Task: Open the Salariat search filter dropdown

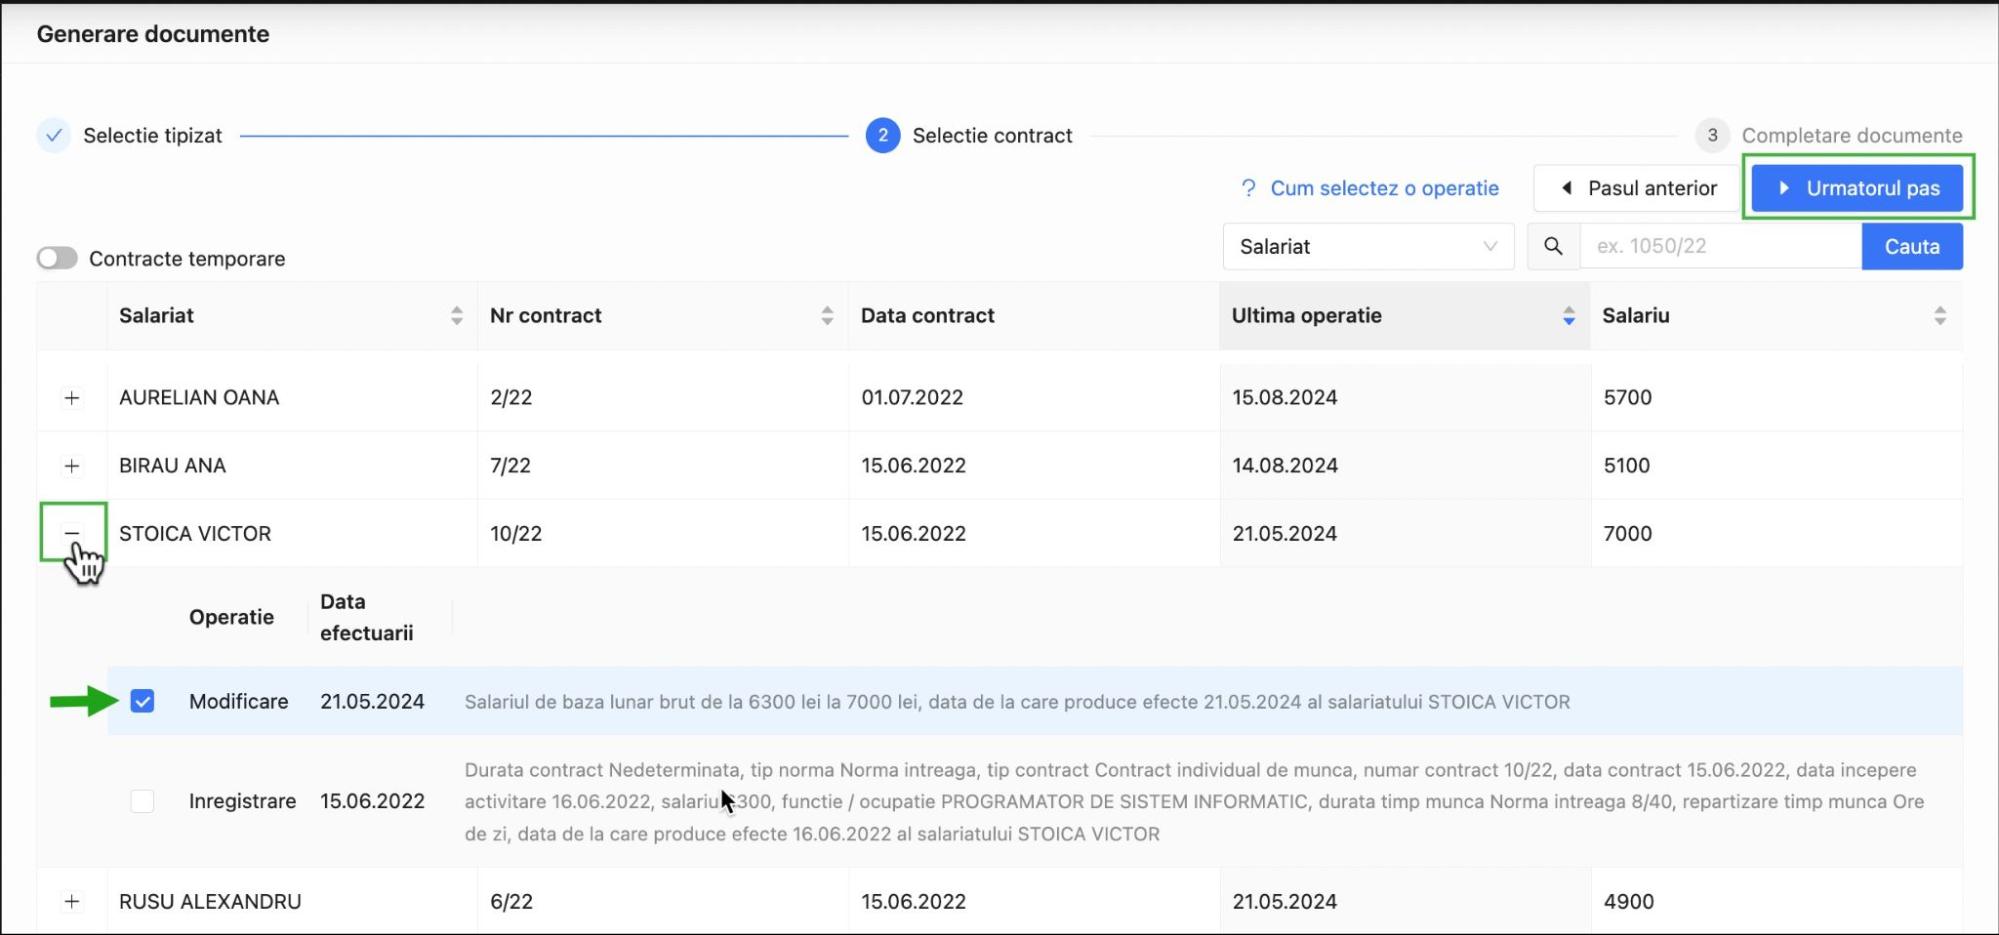Action: click(x=1368, y=246)
